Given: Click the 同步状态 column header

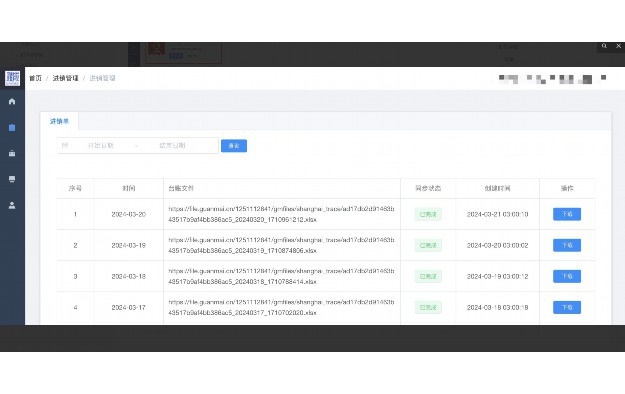Looking at the screenshot, I should tap(428, 188).
